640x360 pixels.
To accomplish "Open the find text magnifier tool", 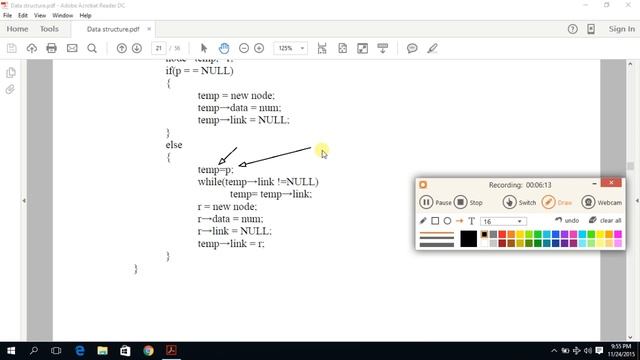I will coord(92,48).
